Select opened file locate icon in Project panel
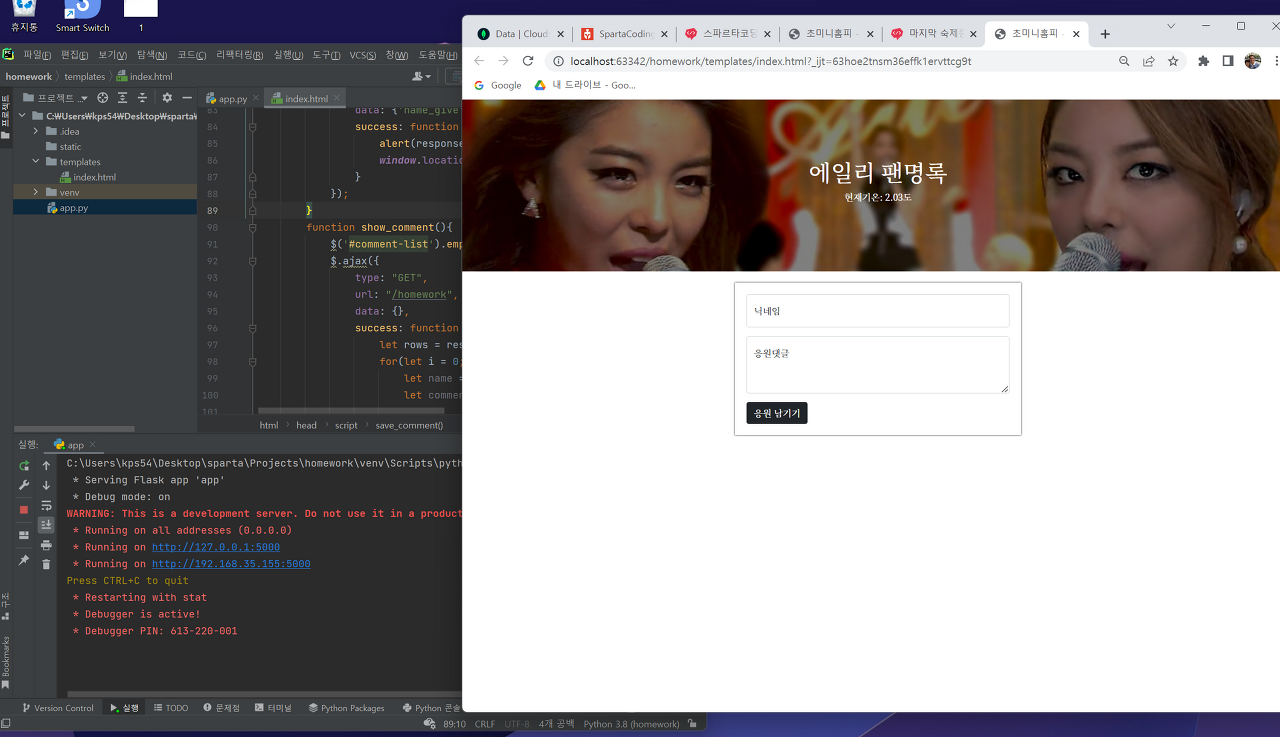 (103, 98)
